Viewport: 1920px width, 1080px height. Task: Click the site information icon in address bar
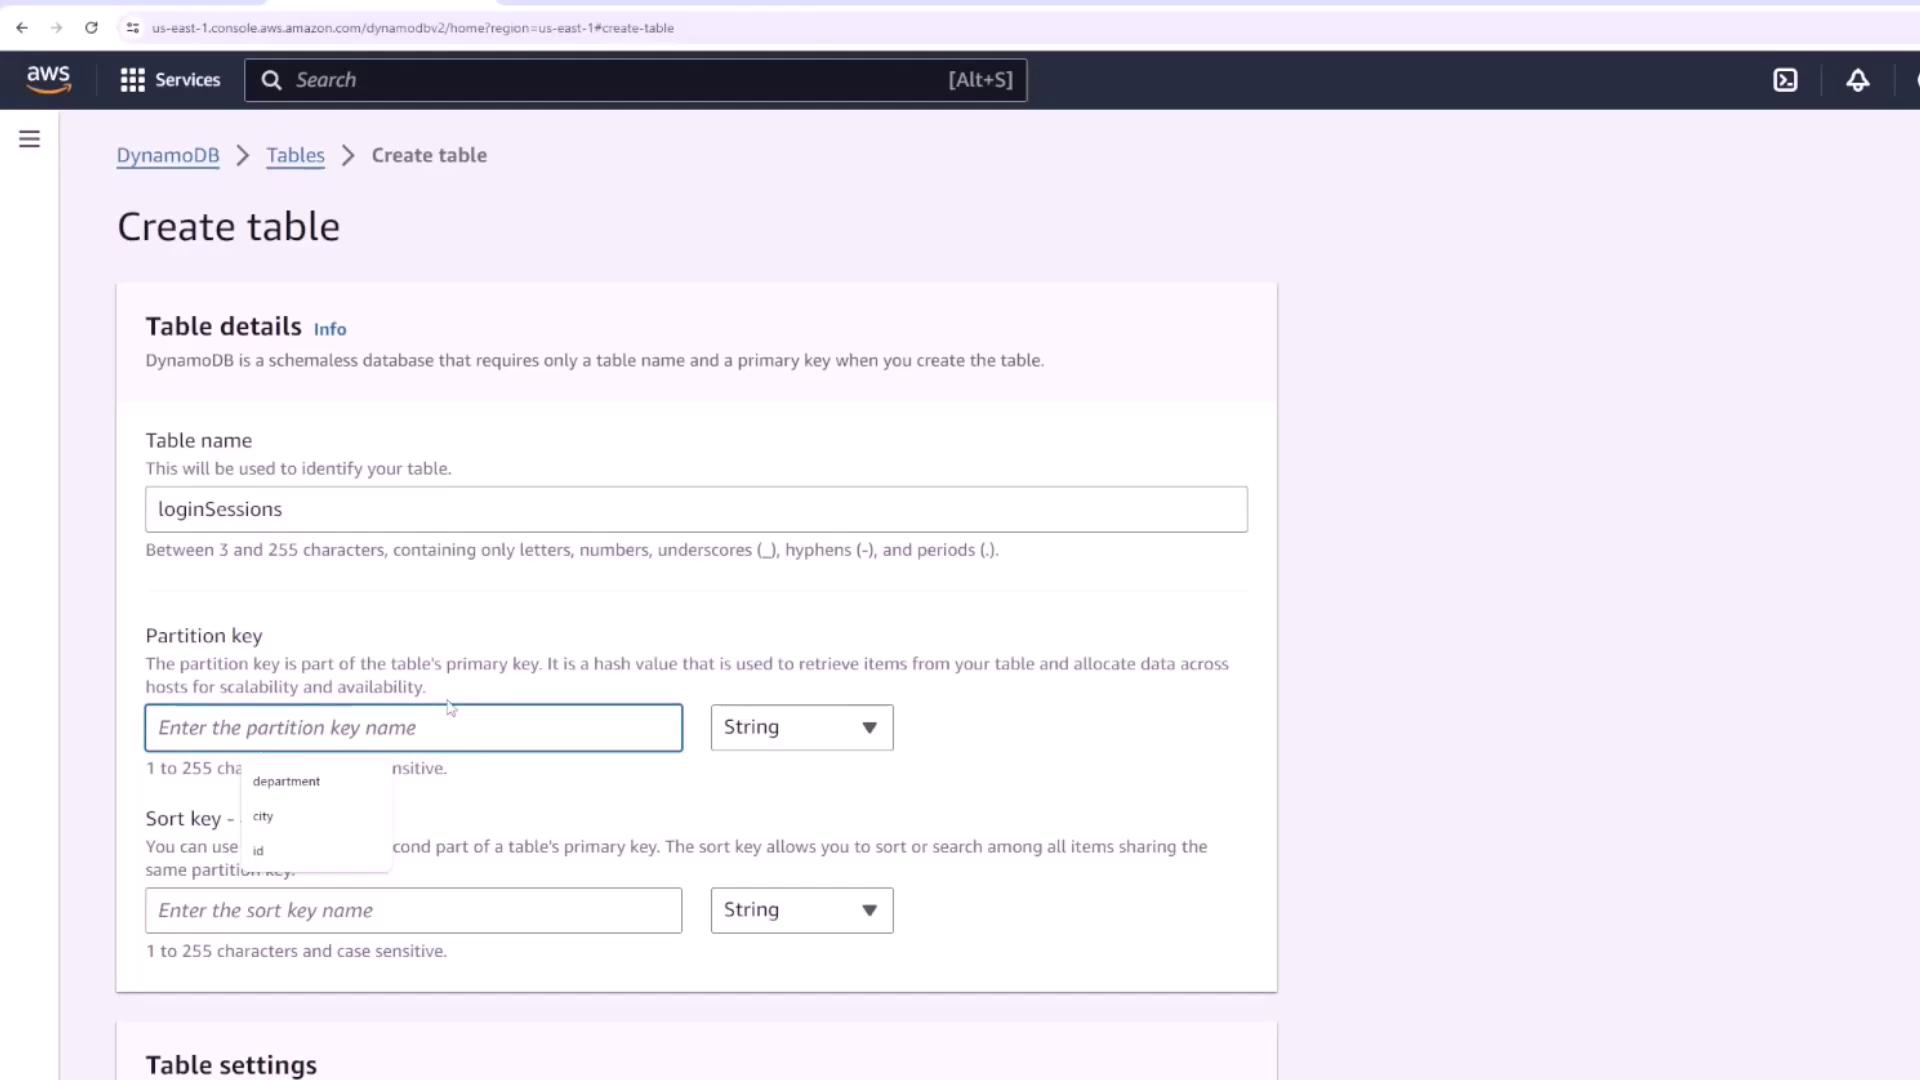[x=132, y=28]
